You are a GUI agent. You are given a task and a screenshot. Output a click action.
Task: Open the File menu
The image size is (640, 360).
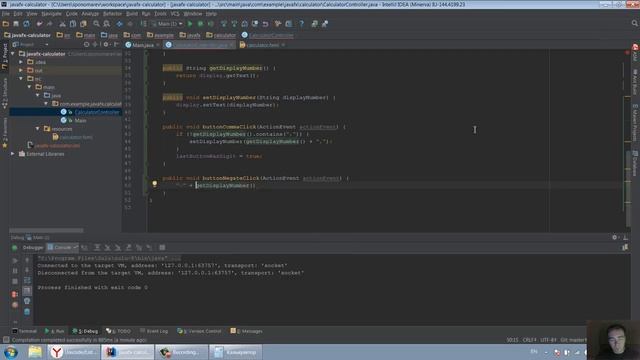click(6, 13)
